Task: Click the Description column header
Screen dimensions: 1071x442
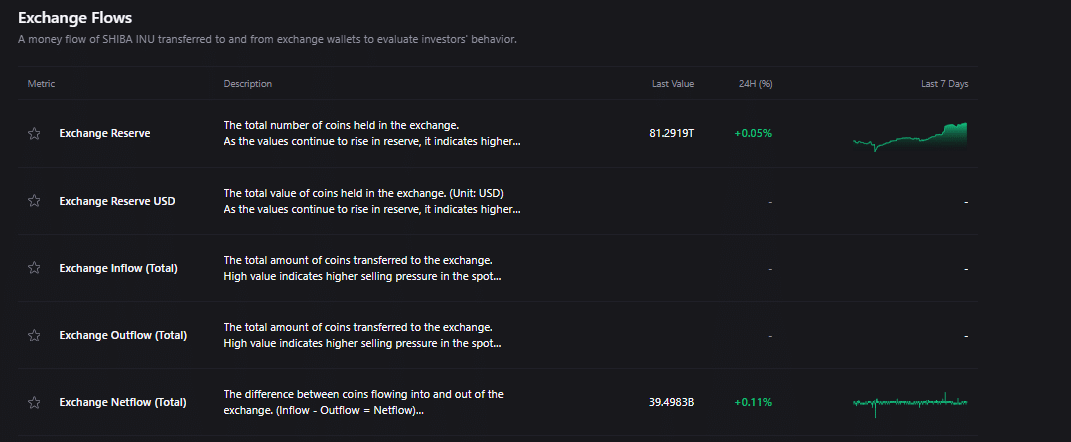Action: coord(247,84)
